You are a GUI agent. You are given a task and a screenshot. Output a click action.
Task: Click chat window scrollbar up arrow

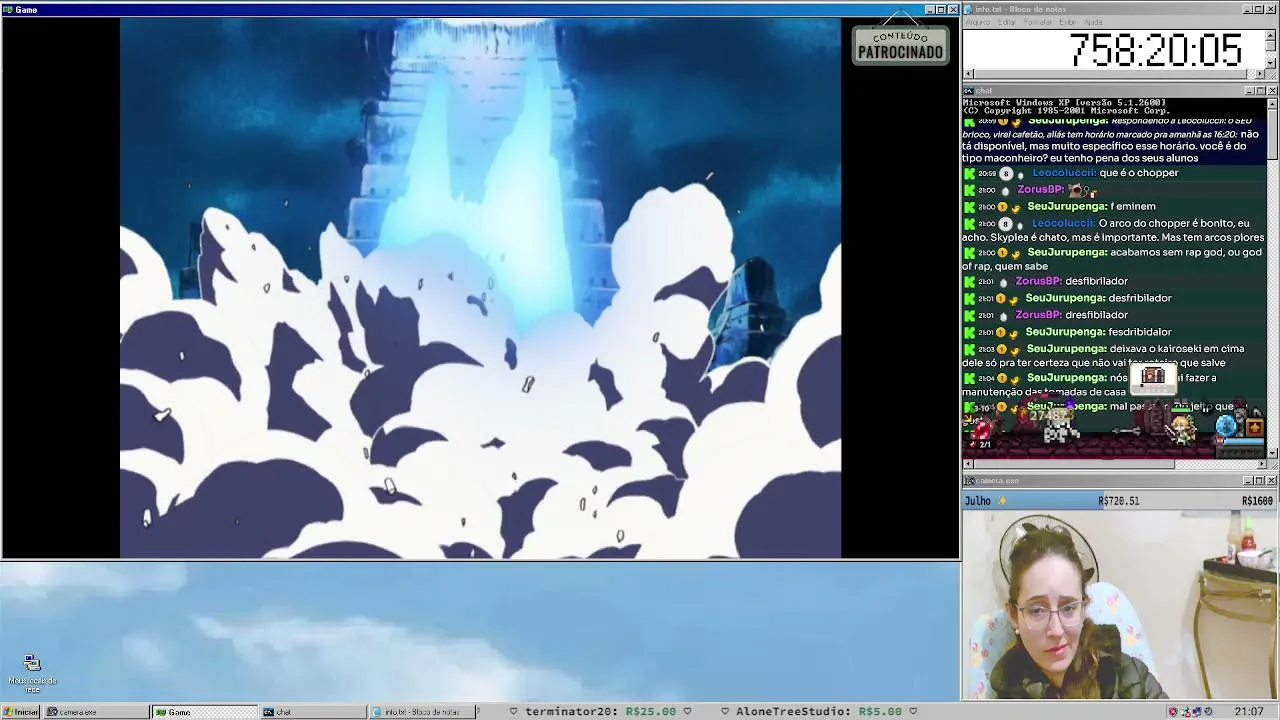click(x=1272, y=104)
